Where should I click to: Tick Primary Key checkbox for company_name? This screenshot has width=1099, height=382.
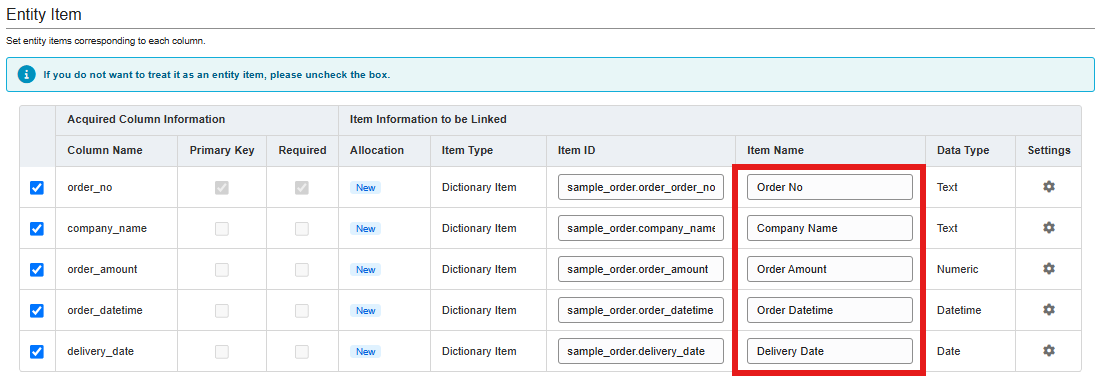pyautogui.click(x=221, y=228)
